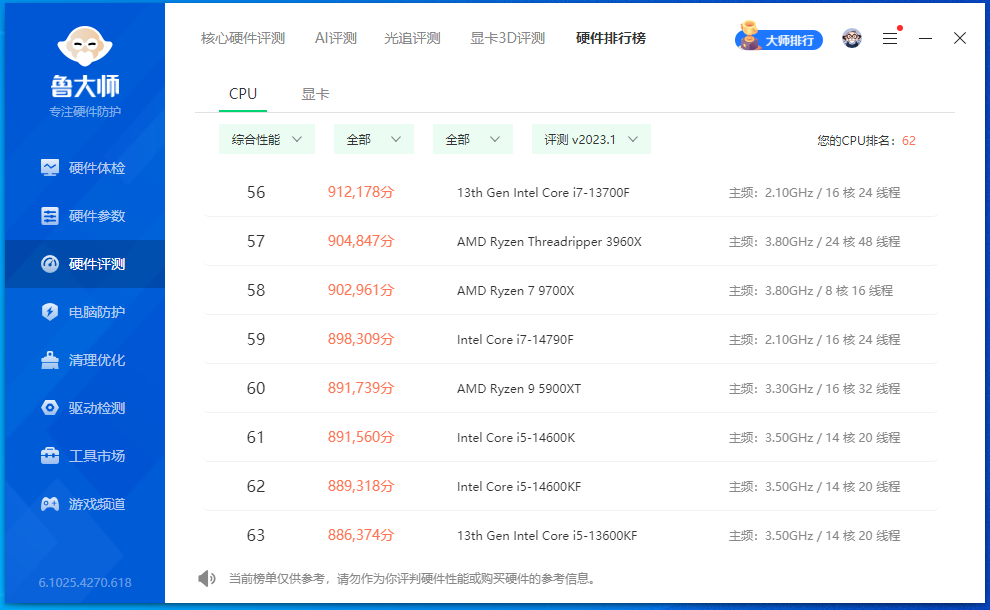This screenshot has width=990, height=610.
Task: Select the 13th Gen Intel Core i7-13700F row
Action: 571,193
